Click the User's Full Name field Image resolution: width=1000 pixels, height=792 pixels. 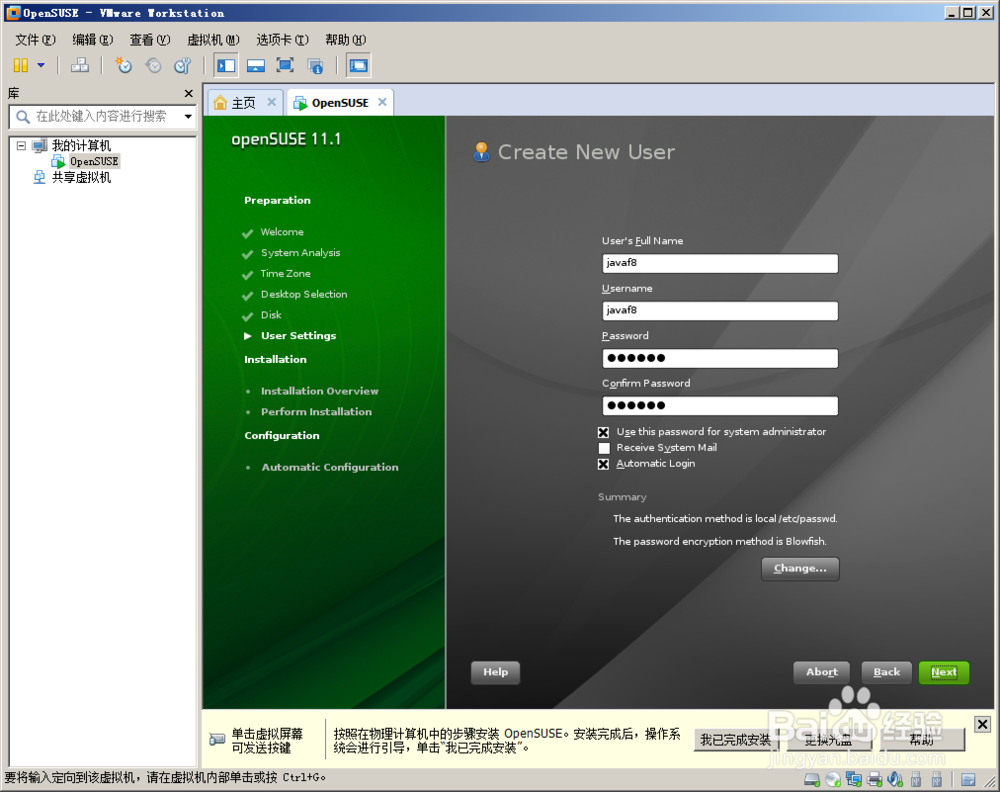click(x=720, y=263)
